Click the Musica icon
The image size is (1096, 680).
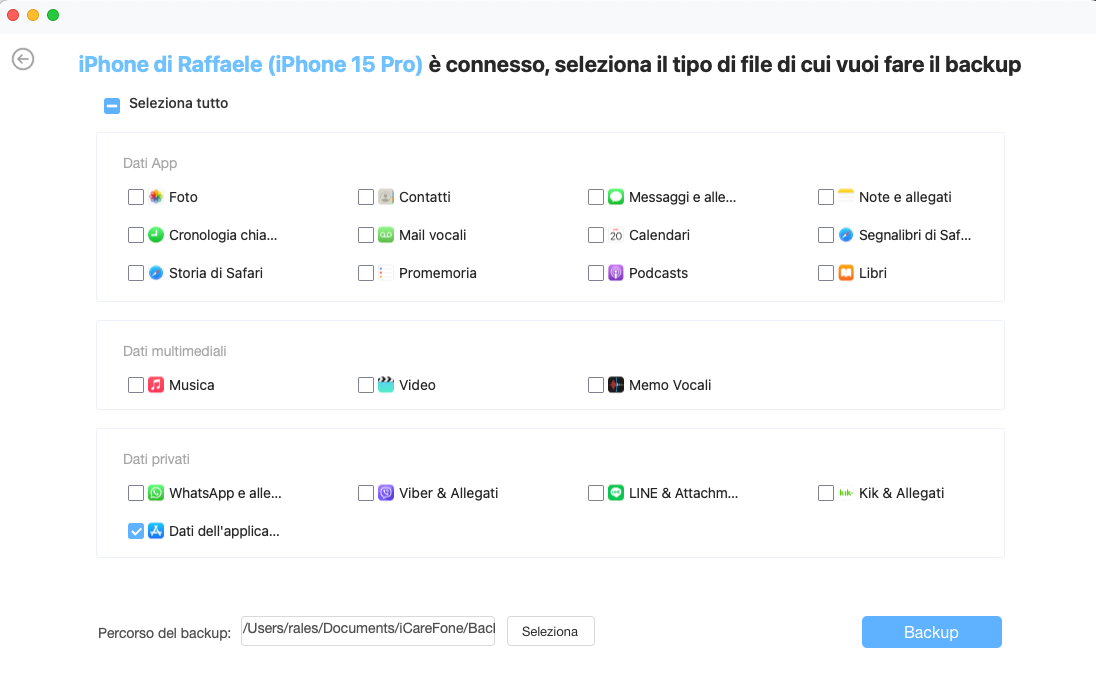coord(156,385)
